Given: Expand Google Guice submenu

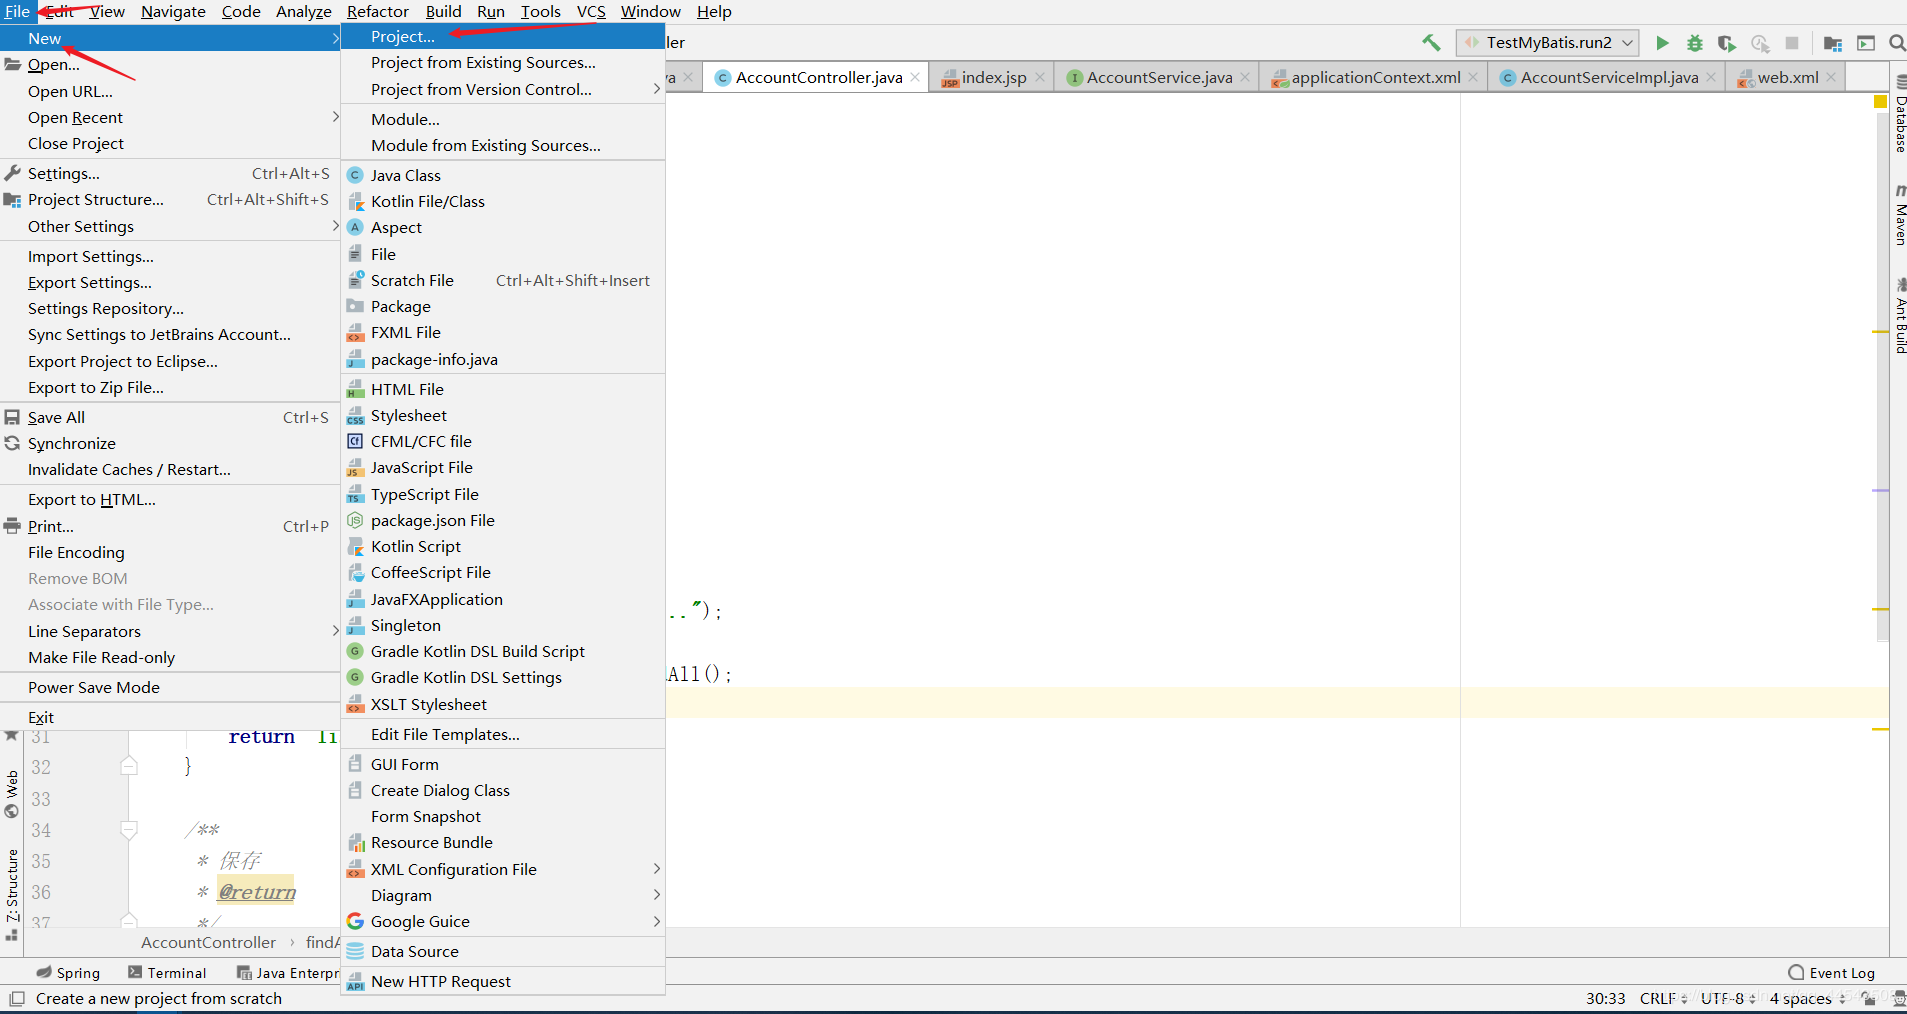Looking at the screenshot, I should [x=503, y=921].
